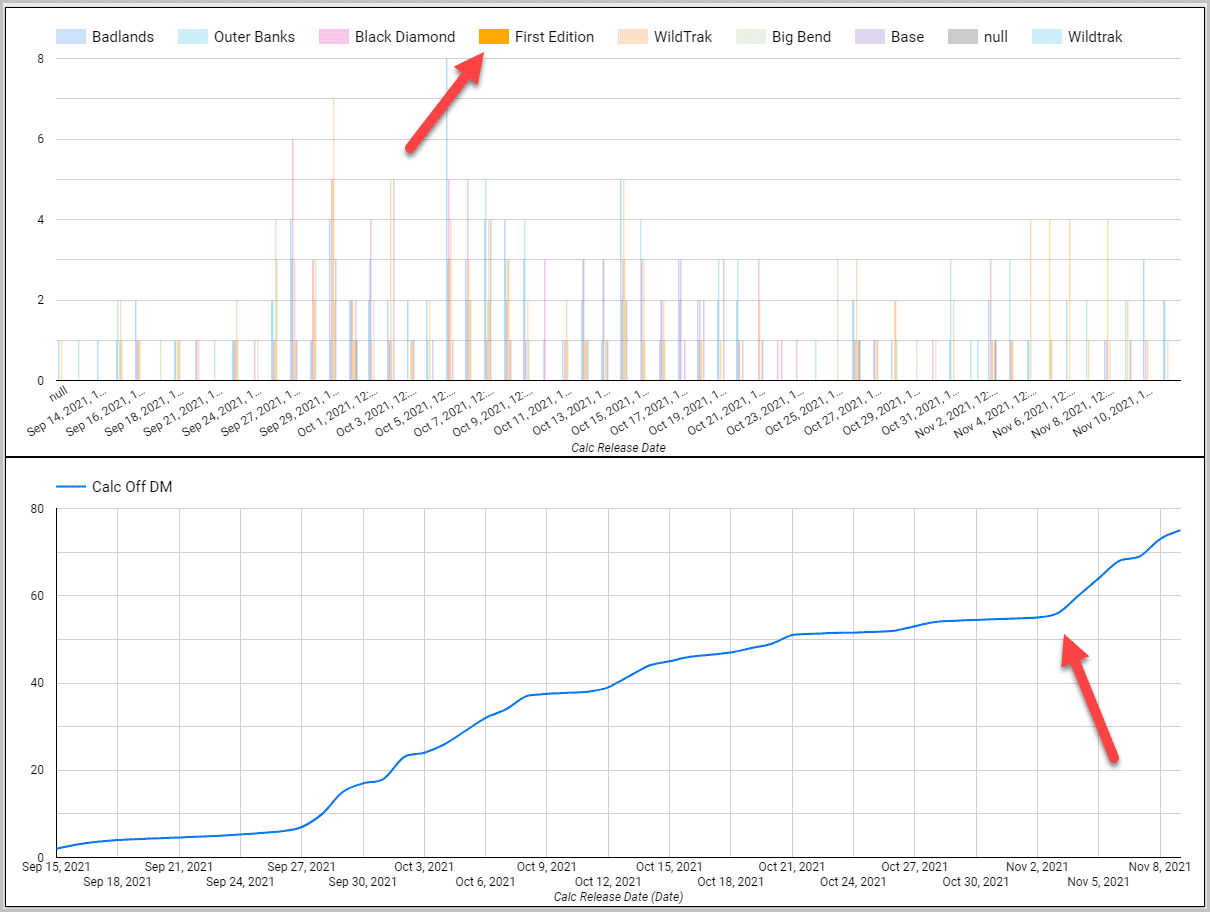Click the 40 value on the line chart y-axis

35,683
